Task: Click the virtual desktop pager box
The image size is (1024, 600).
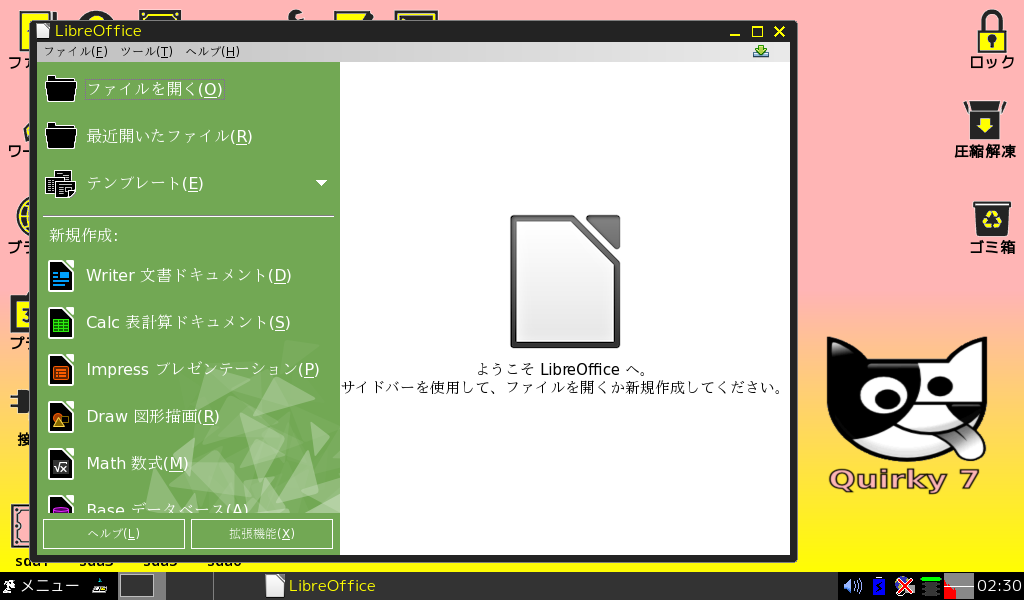Action: tap(136, 586)
